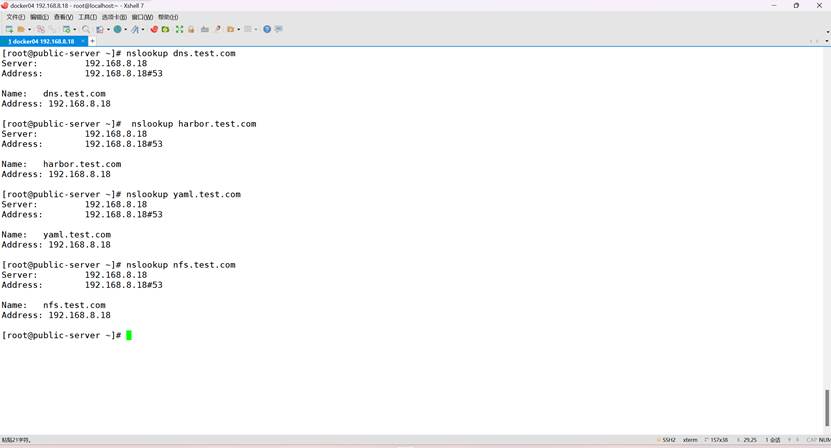Click the line Name: harbor.test.com

point(61,164)
